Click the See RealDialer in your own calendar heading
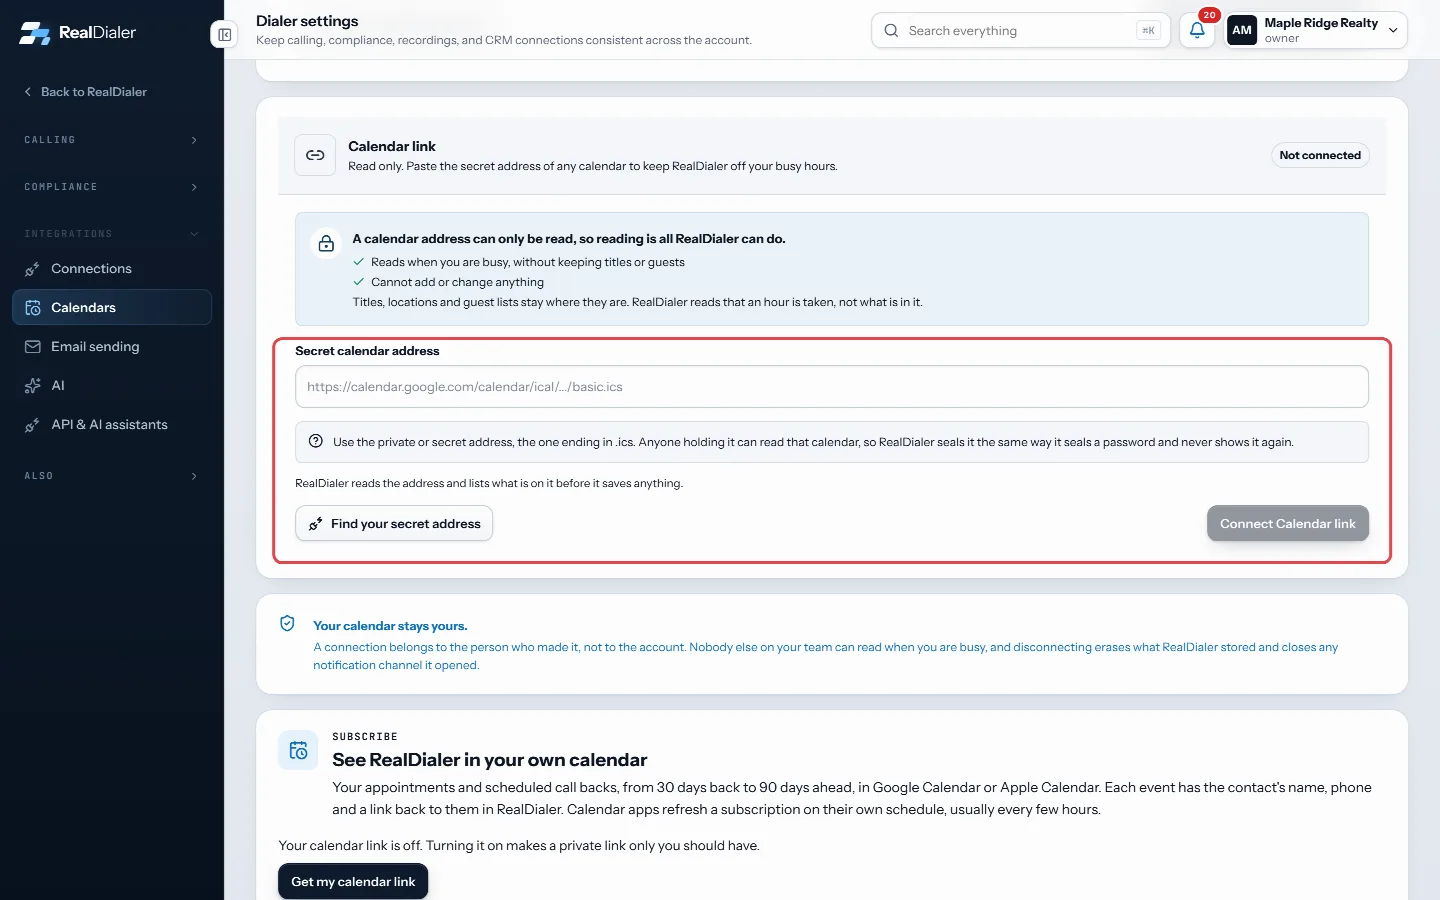This screenshot has width=1440, height=900. click(490, 760)
